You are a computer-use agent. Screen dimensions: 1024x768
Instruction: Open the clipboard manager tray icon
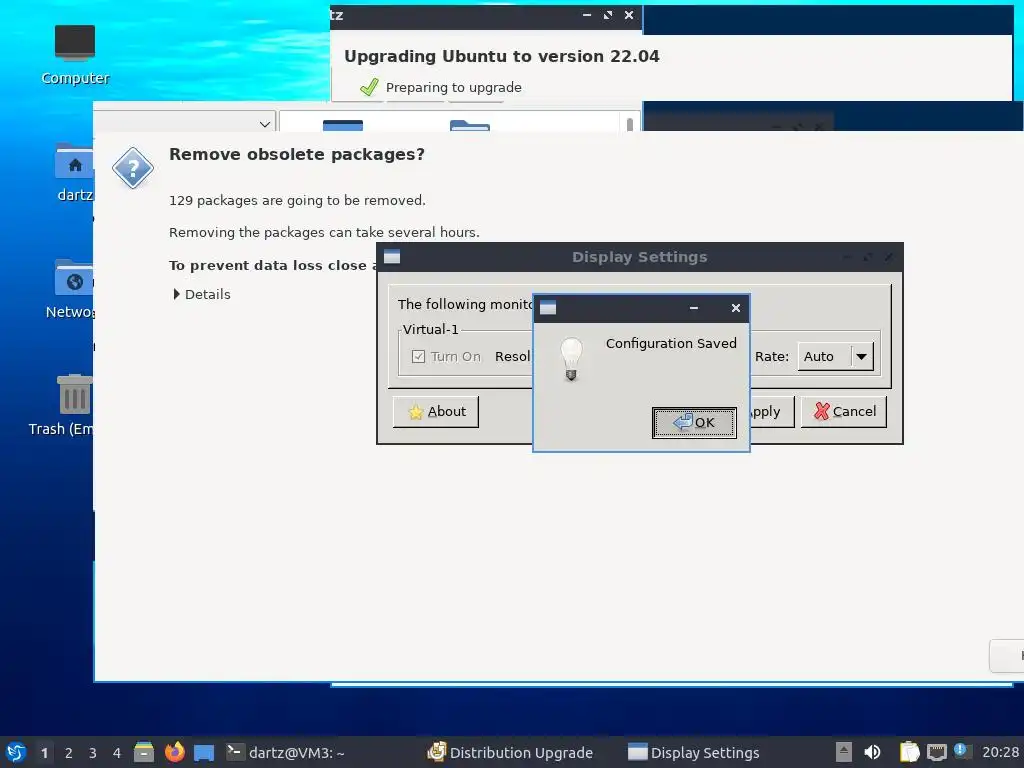[909, 752]
